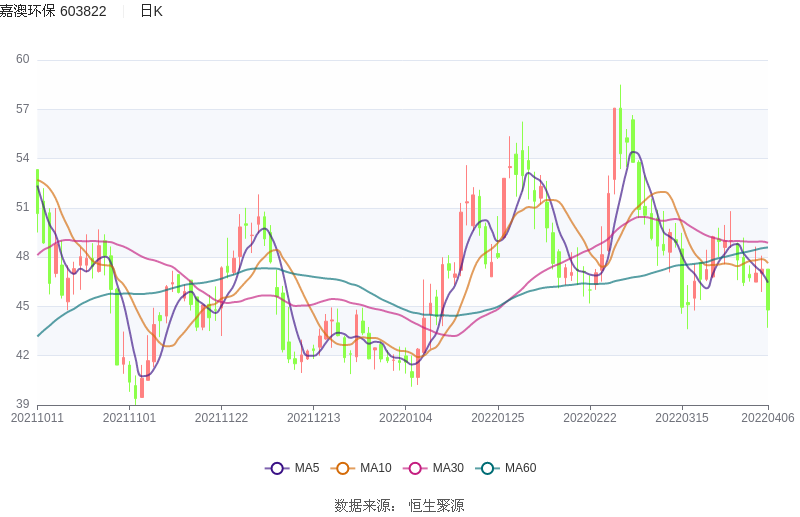Click the teal MA60 legend marker
The image size is (800, 517).
click(x=488, y=468)
